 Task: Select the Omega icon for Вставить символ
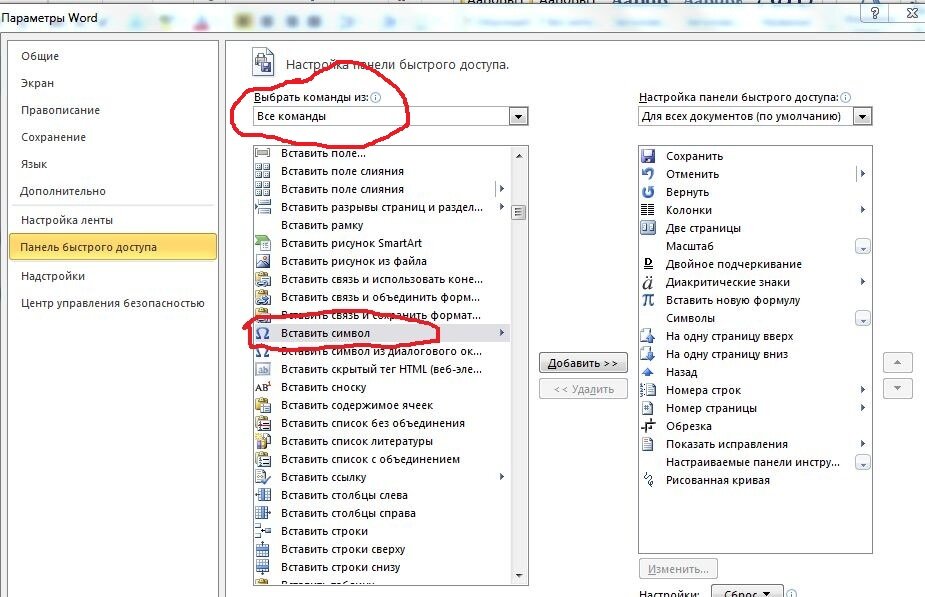click(263, 333)
